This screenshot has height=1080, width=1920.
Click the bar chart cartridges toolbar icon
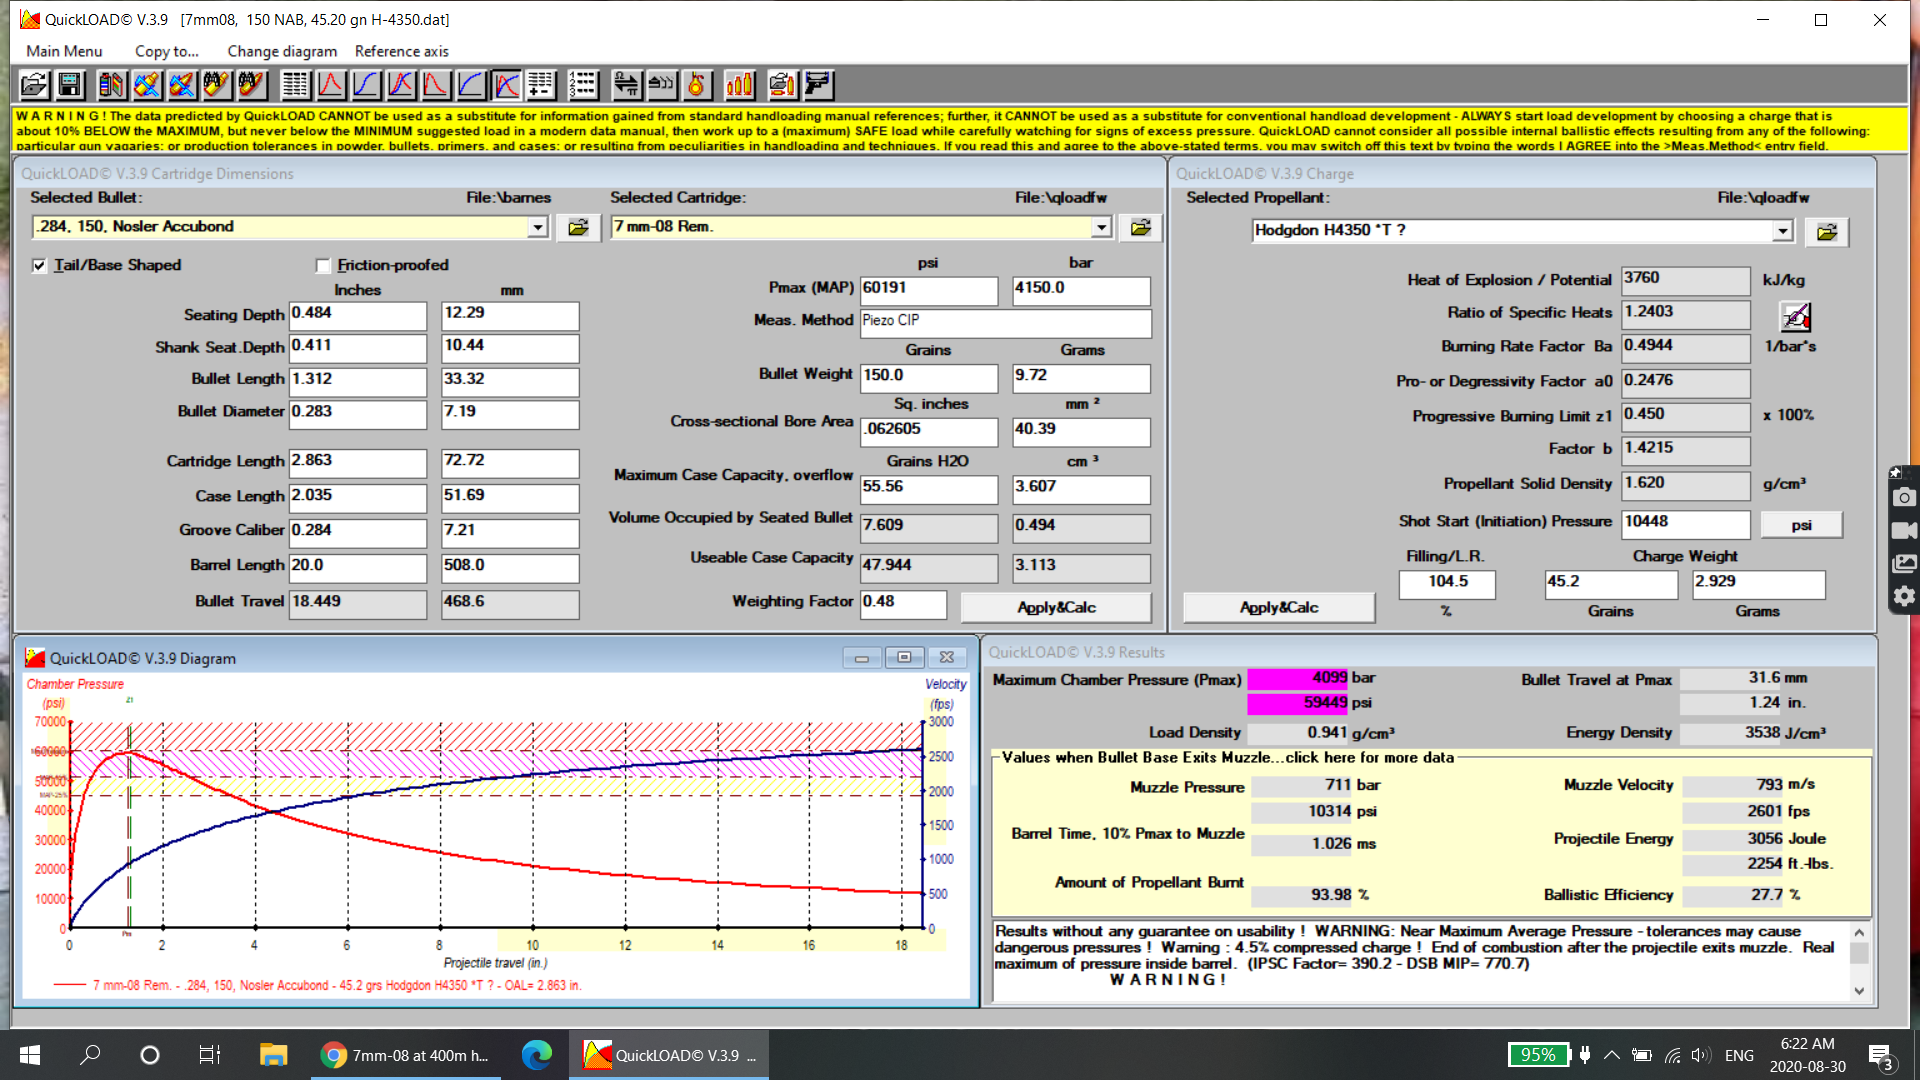tap(740, 85)
